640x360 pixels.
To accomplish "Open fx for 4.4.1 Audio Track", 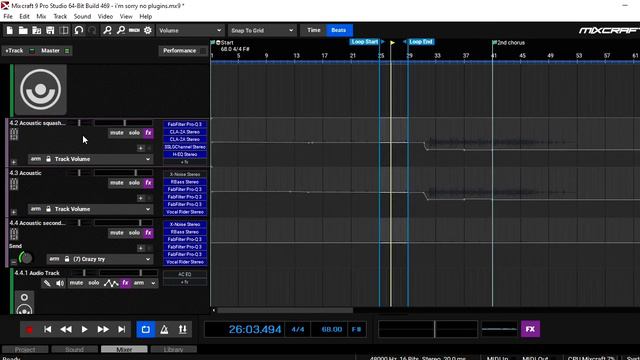I will pos(126,283).
